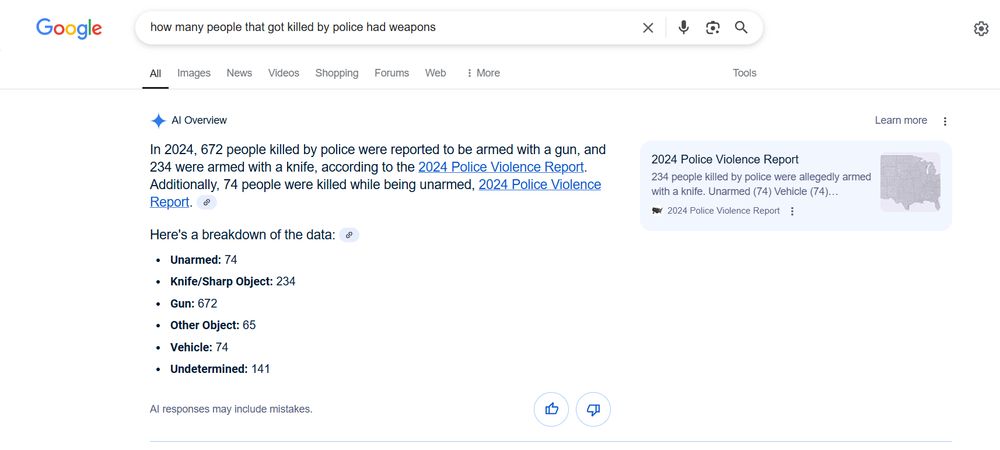1000x450 pixels.
Task: Click source card site name label
Action: click(723, 211)
